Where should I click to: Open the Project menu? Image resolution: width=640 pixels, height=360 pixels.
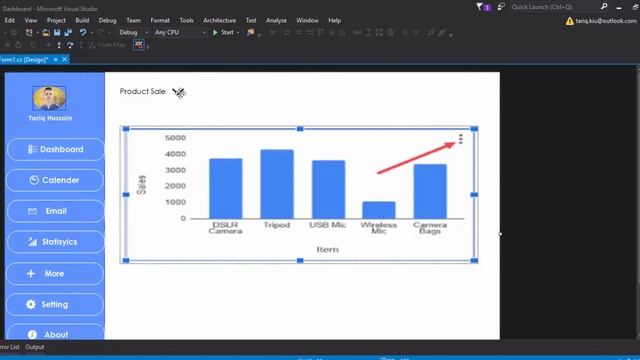point(56,20)
